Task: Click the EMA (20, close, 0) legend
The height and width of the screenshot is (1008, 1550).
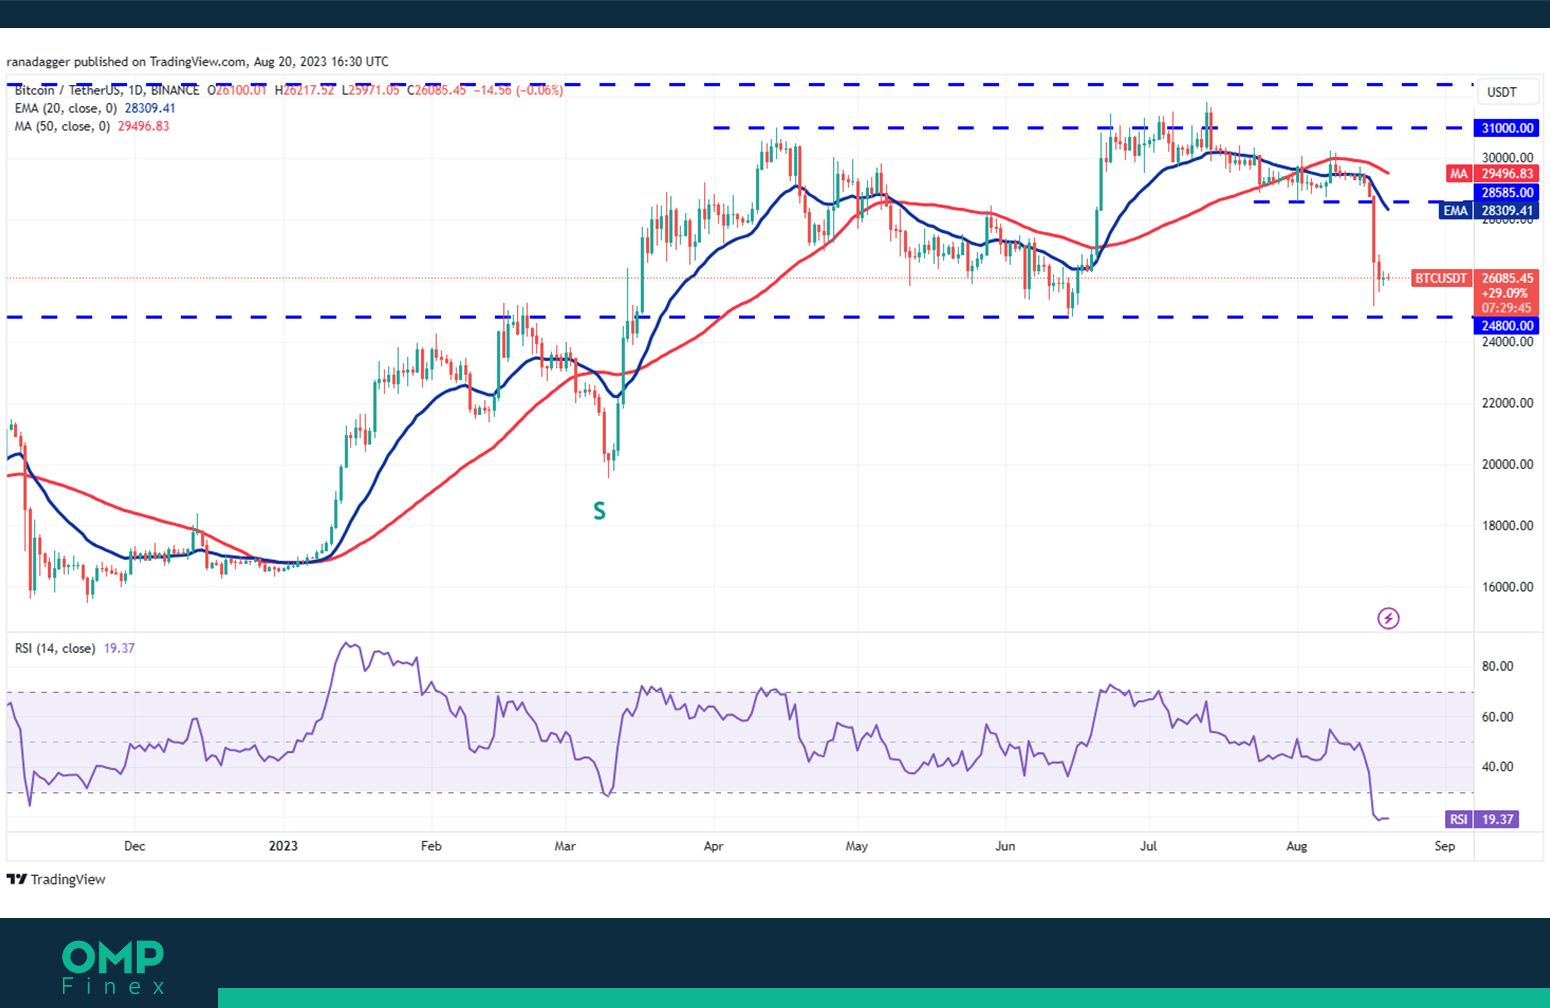Action: coord(95,108)
